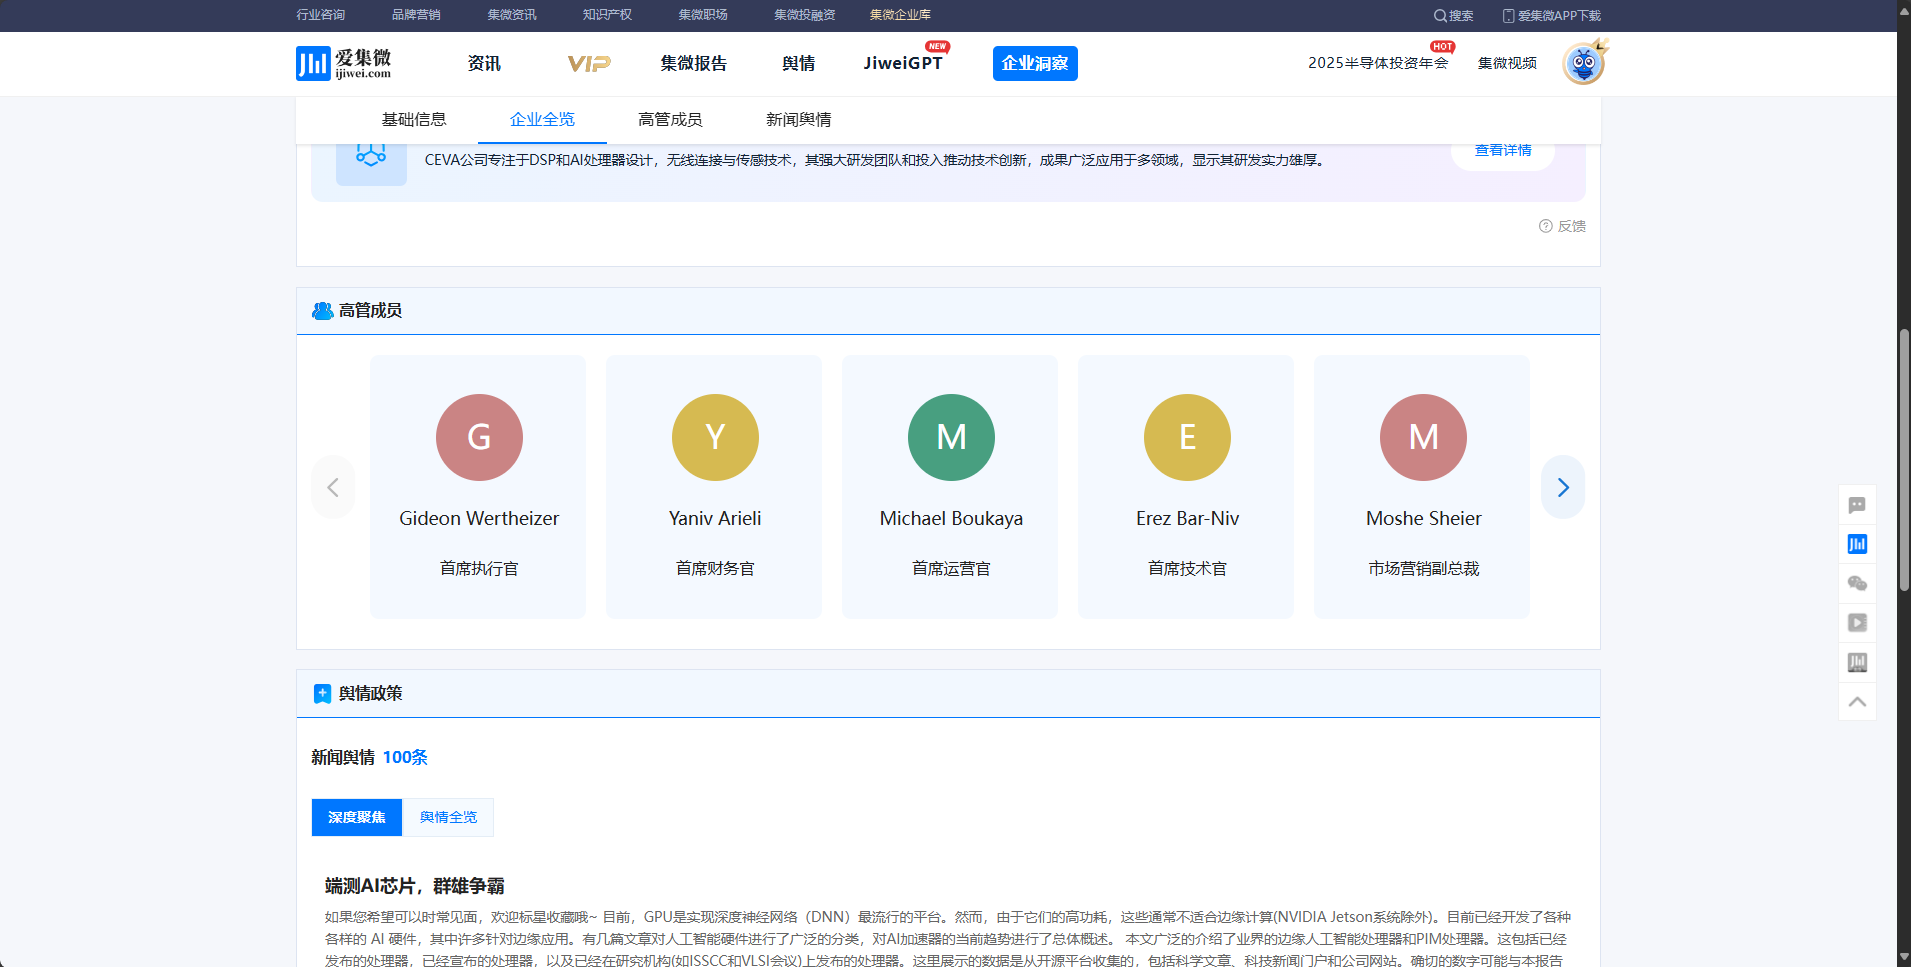The height and width of the screenshot is (967, 1911).
Task: Click the G avatar of Gideon Wertheizer
Action: [x=479, y=437]
